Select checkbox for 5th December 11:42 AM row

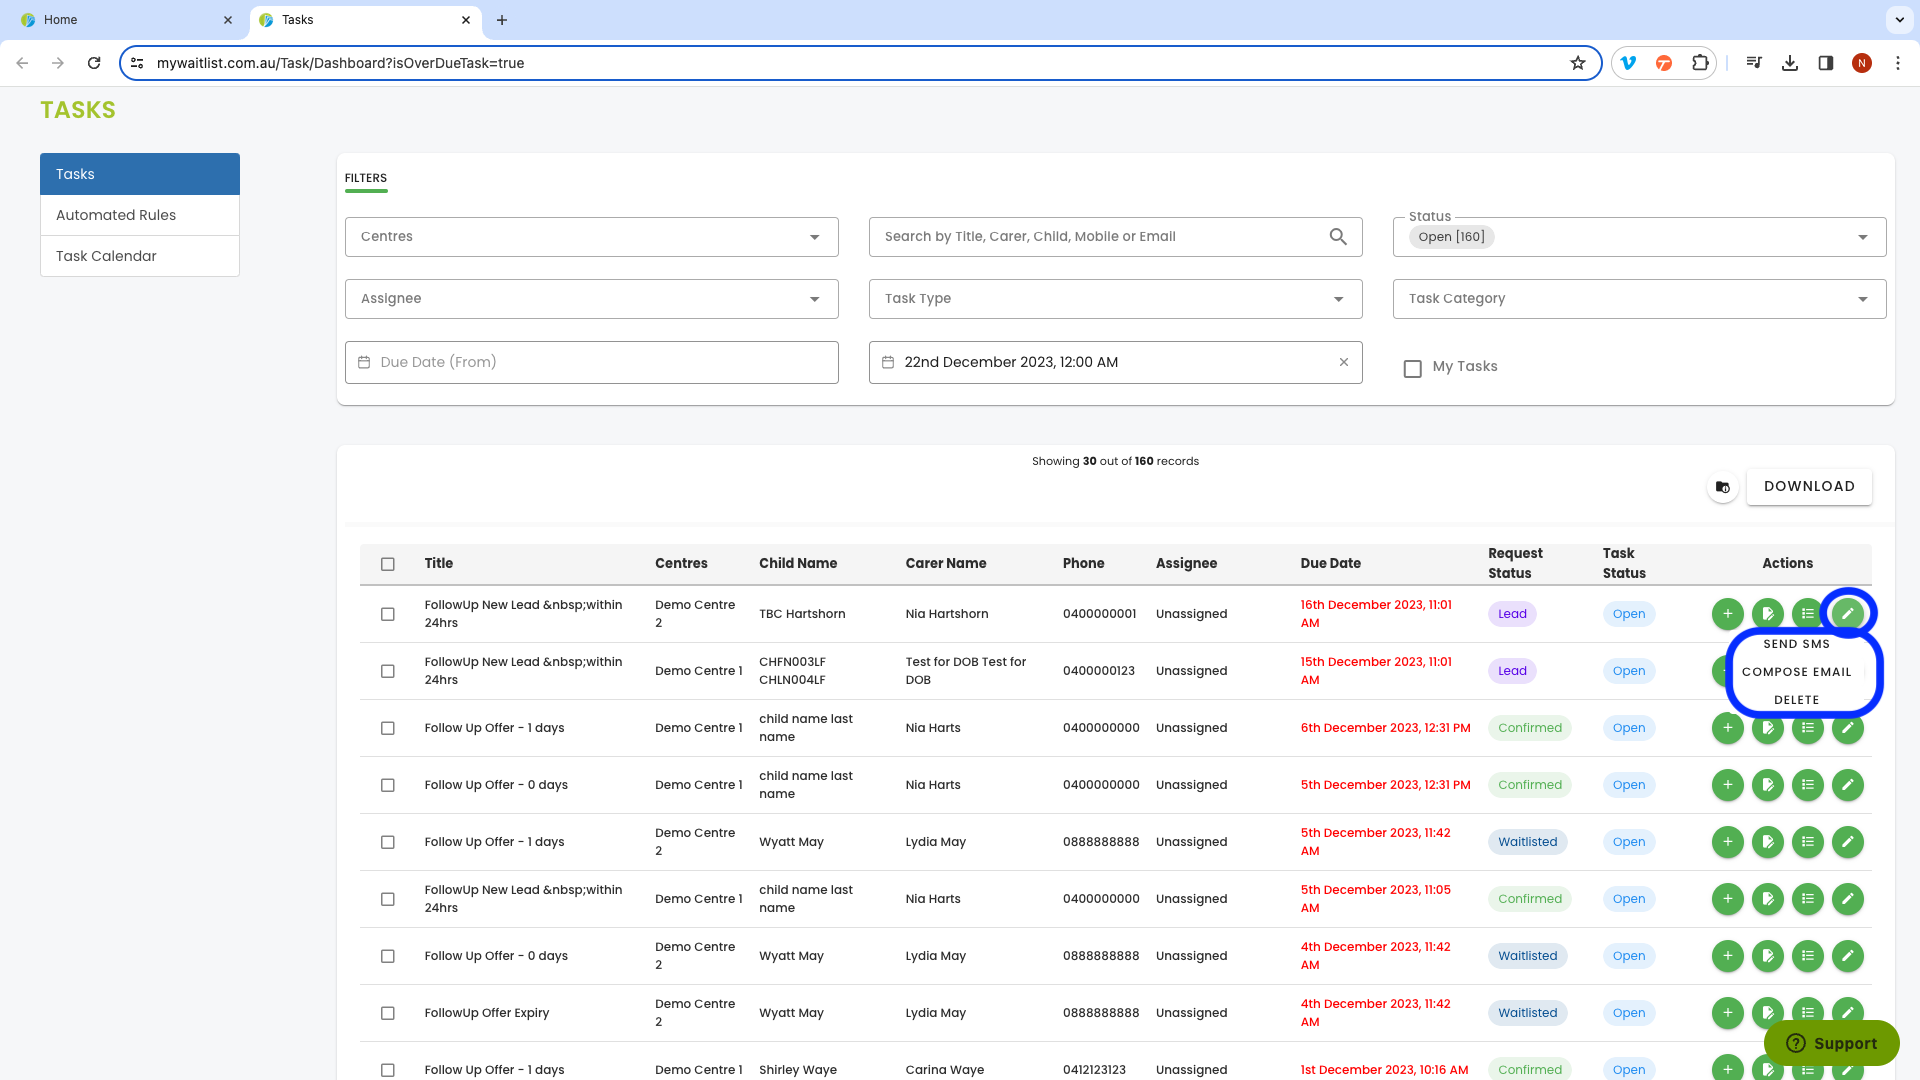coord(388,842)
